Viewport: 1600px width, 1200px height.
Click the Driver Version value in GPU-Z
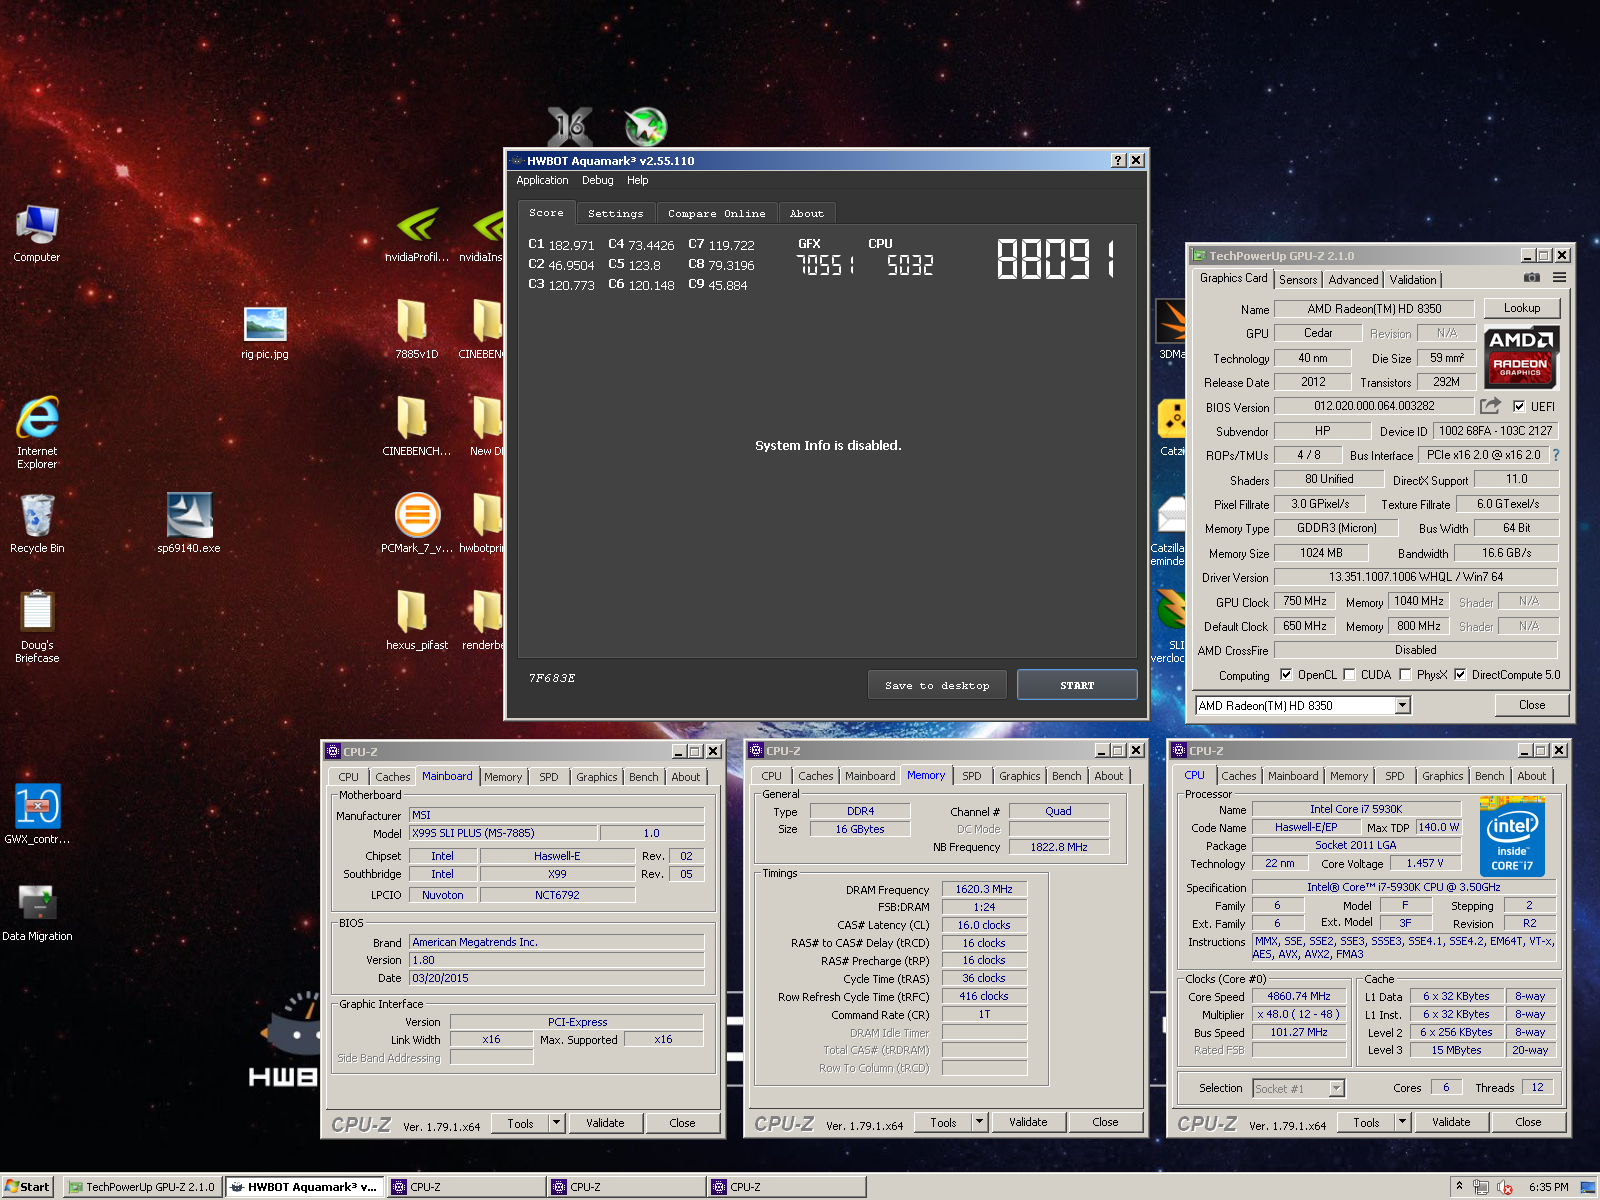[x=1415, y=577]
